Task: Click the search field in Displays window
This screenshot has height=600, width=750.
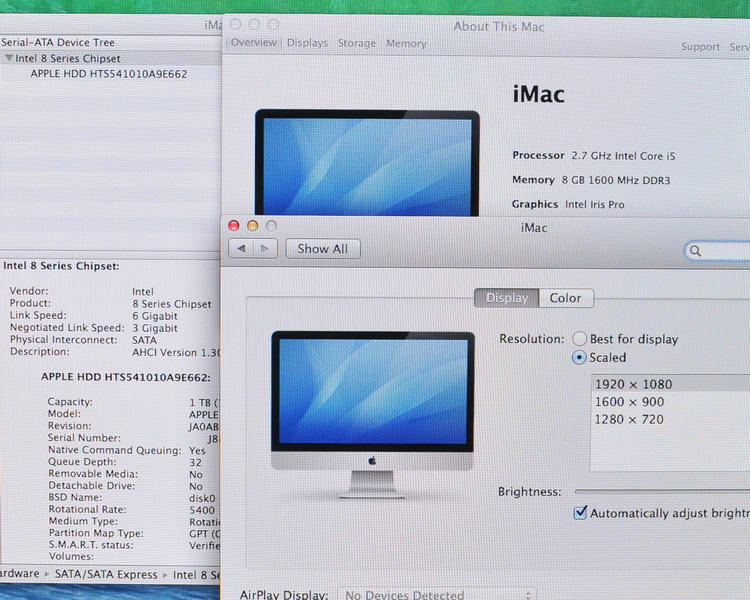Action: 717,251
